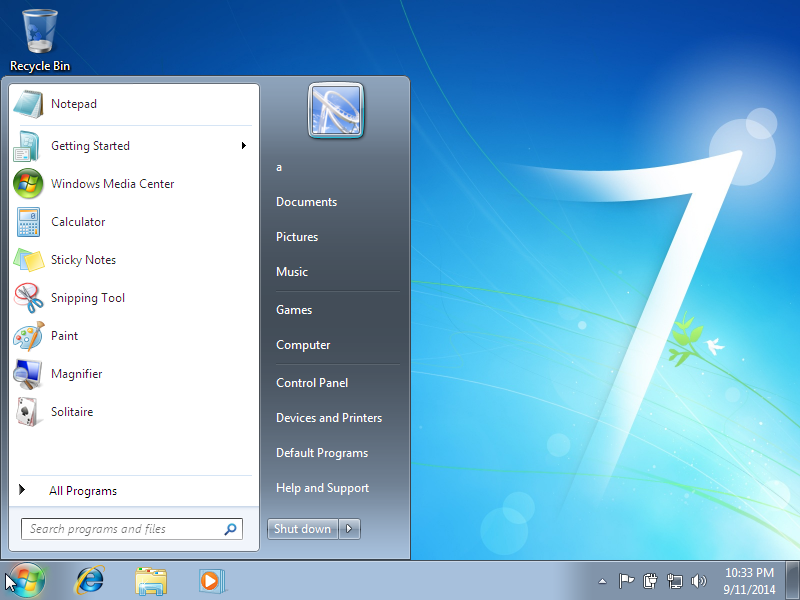
Task: Open Solitaire cards icon
Action: (x=28, y=412)
